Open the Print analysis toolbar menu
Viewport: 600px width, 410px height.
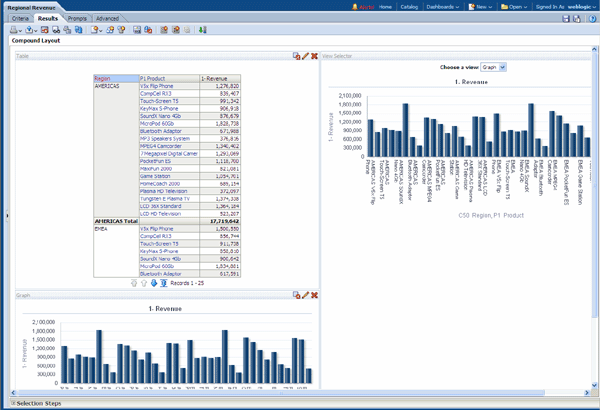click(16, 30)
